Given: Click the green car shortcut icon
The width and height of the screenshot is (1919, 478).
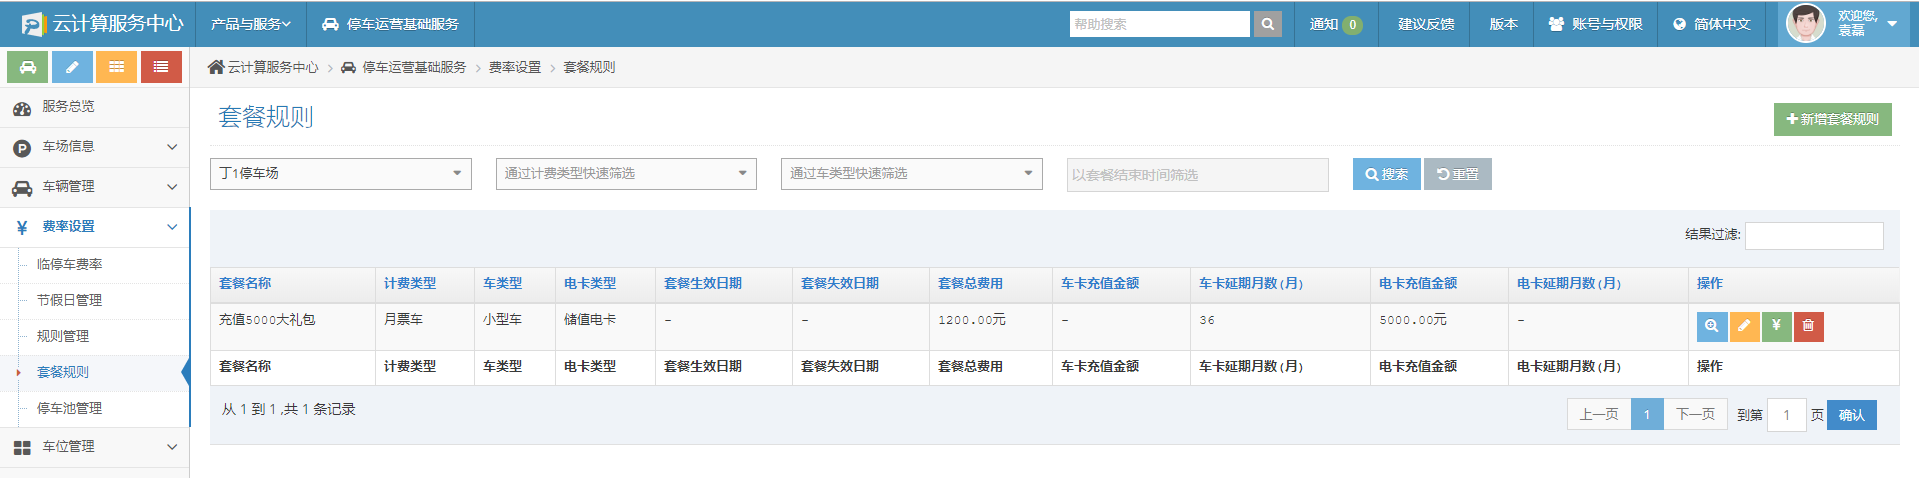Looking at the screenshot, I should pyautogui.click(x=28, y=67).
